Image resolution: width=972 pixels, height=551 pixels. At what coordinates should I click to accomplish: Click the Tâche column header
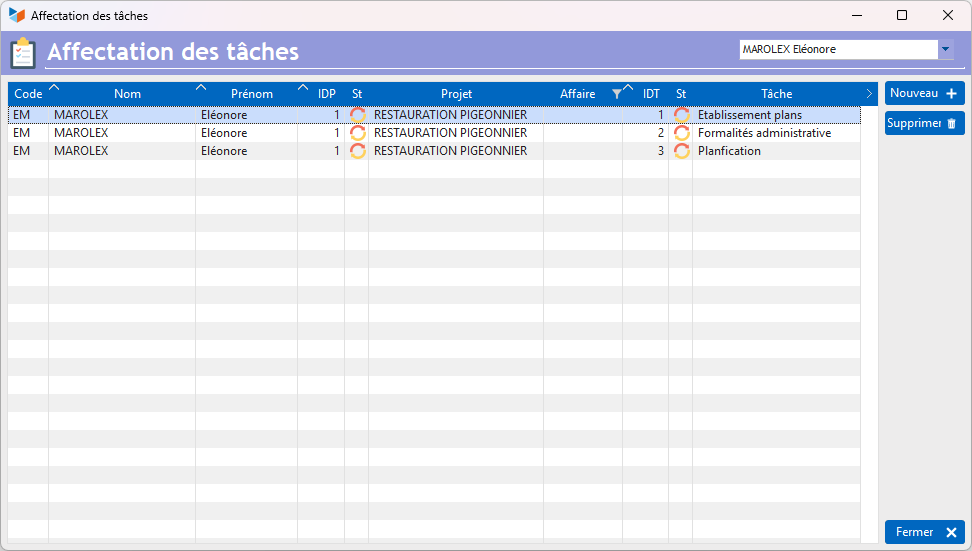pyautogui.click(x=776, y=94)
